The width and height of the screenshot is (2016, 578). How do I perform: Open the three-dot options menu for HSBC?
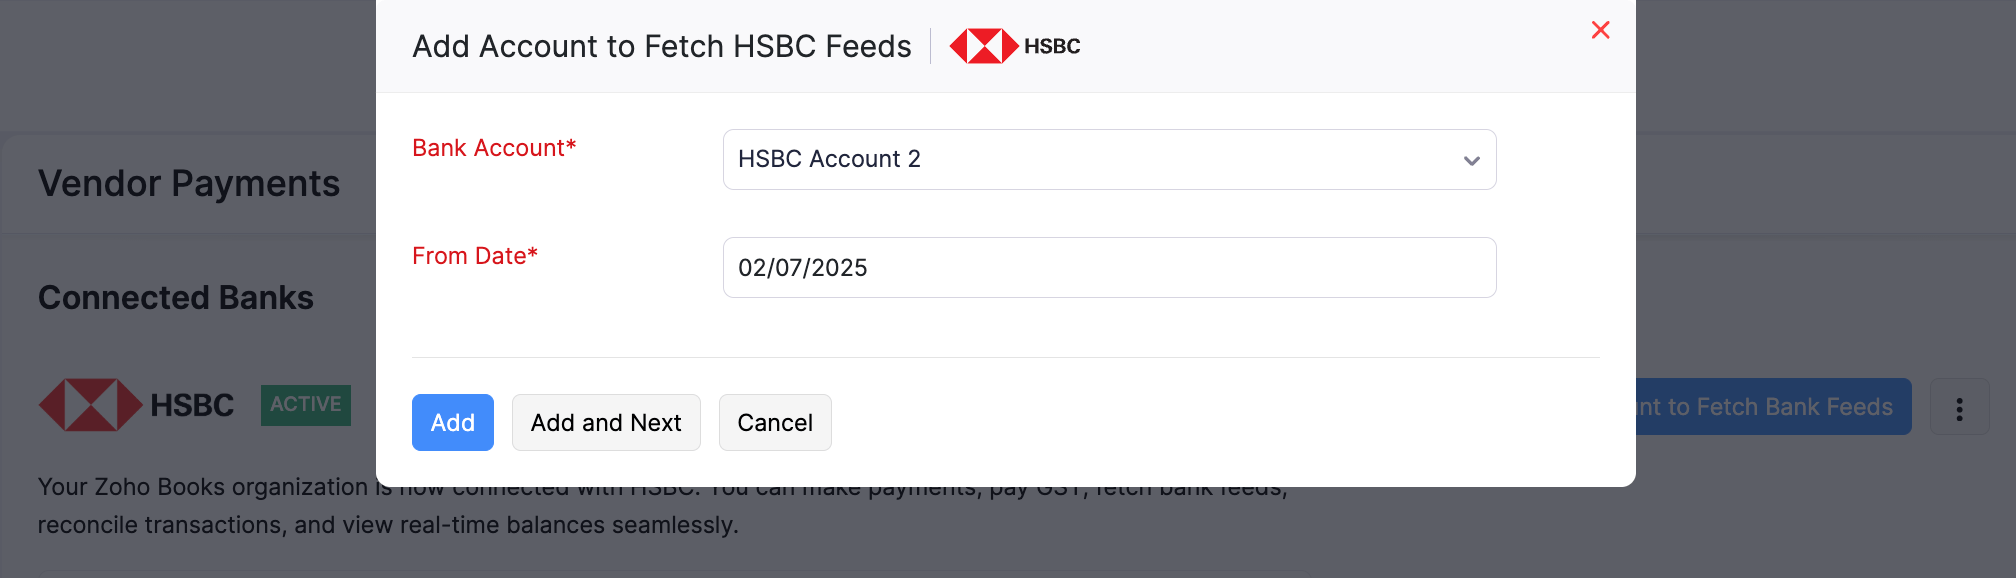click(1958, 407)
